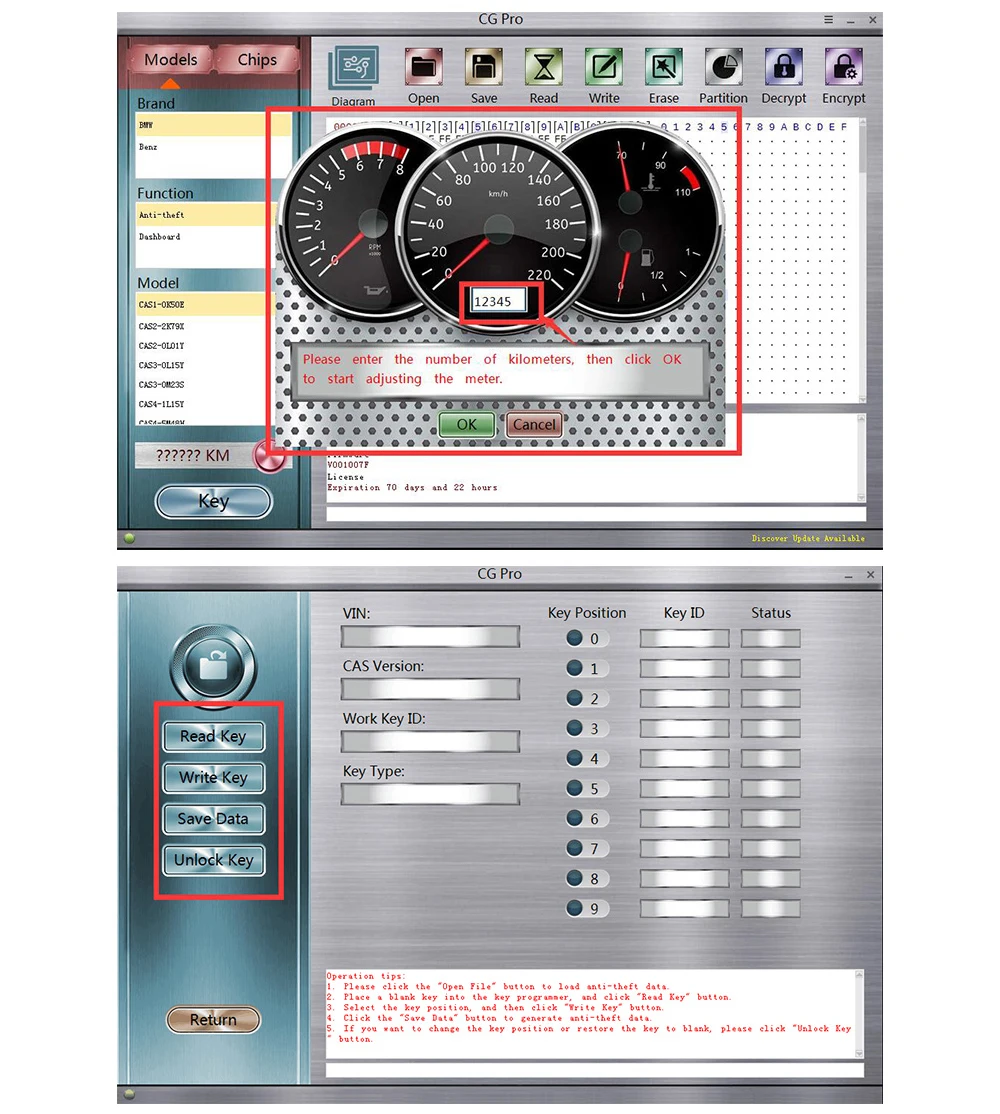Viewport: 1000px width, 1114px height.
Task: Click the Operation tips scrollbar
Action: tap(859, 1014)
